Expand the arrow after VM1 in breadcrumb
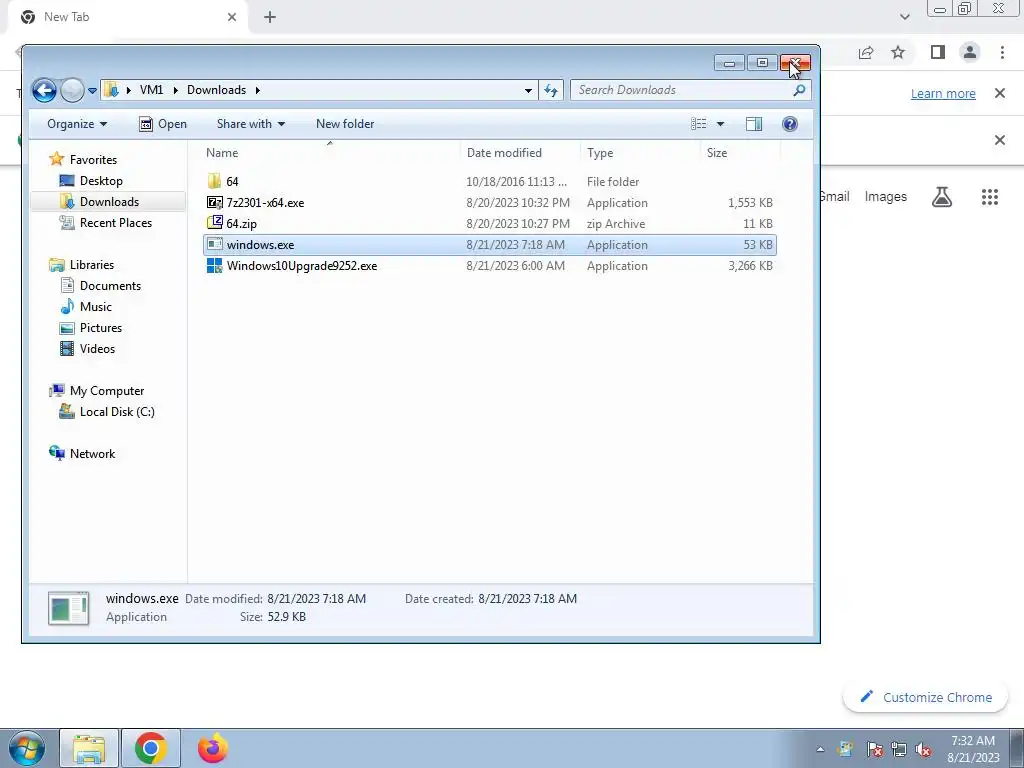The width and height of the screenshot is (1024, 768). click(176, 90)
